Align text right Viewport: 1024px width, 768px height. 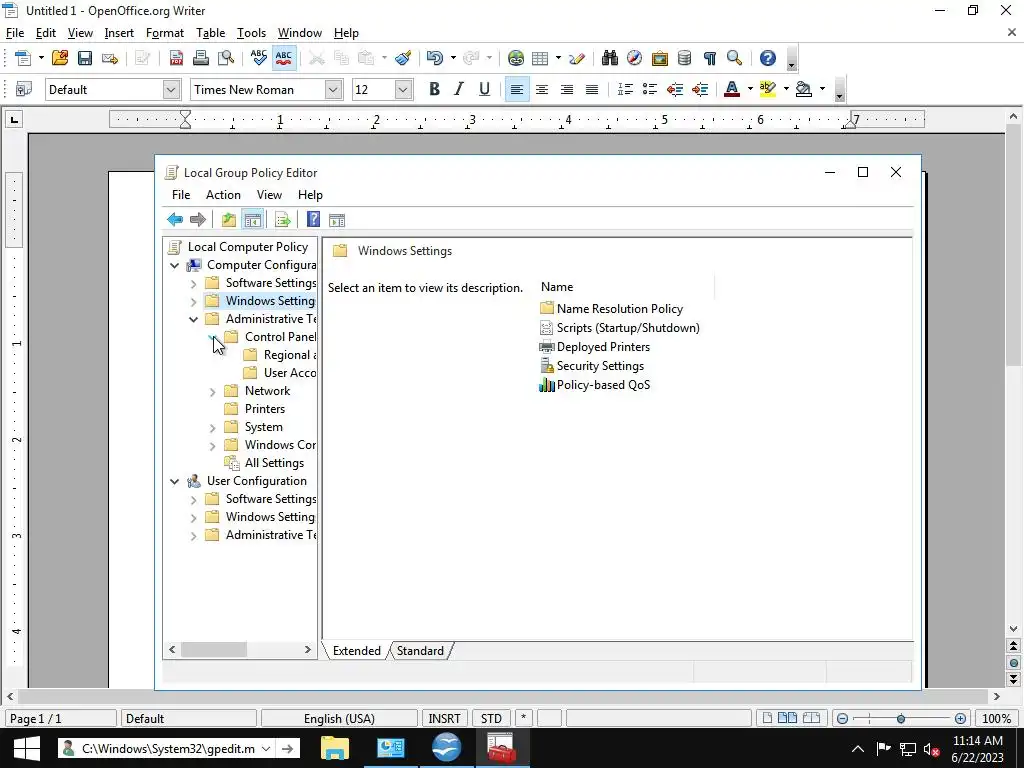[567, 89]
